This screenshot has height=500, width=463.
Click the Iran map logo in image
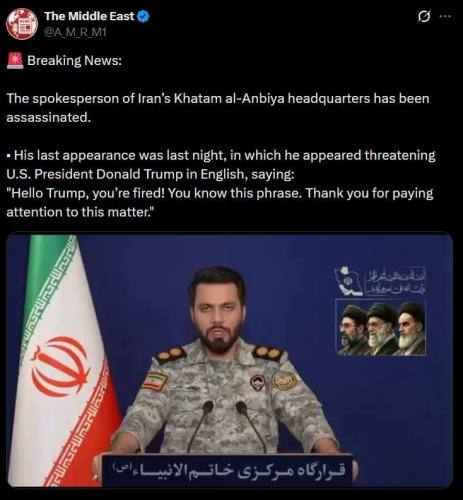[x=349, y=281]
